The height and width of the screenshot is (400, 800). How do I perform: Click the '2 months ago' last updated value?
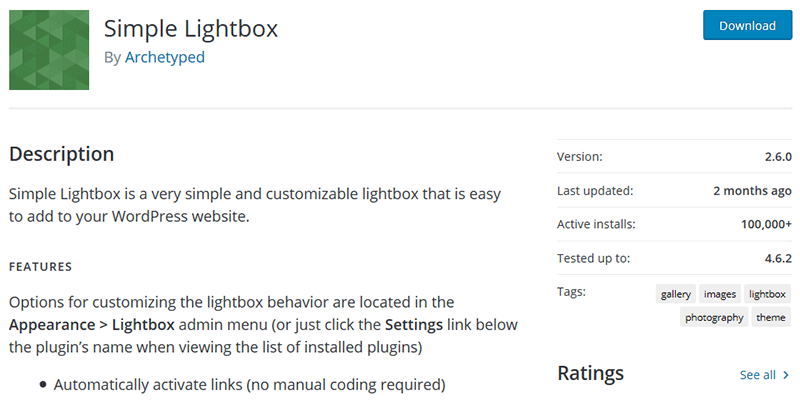(x=752, y=191)
